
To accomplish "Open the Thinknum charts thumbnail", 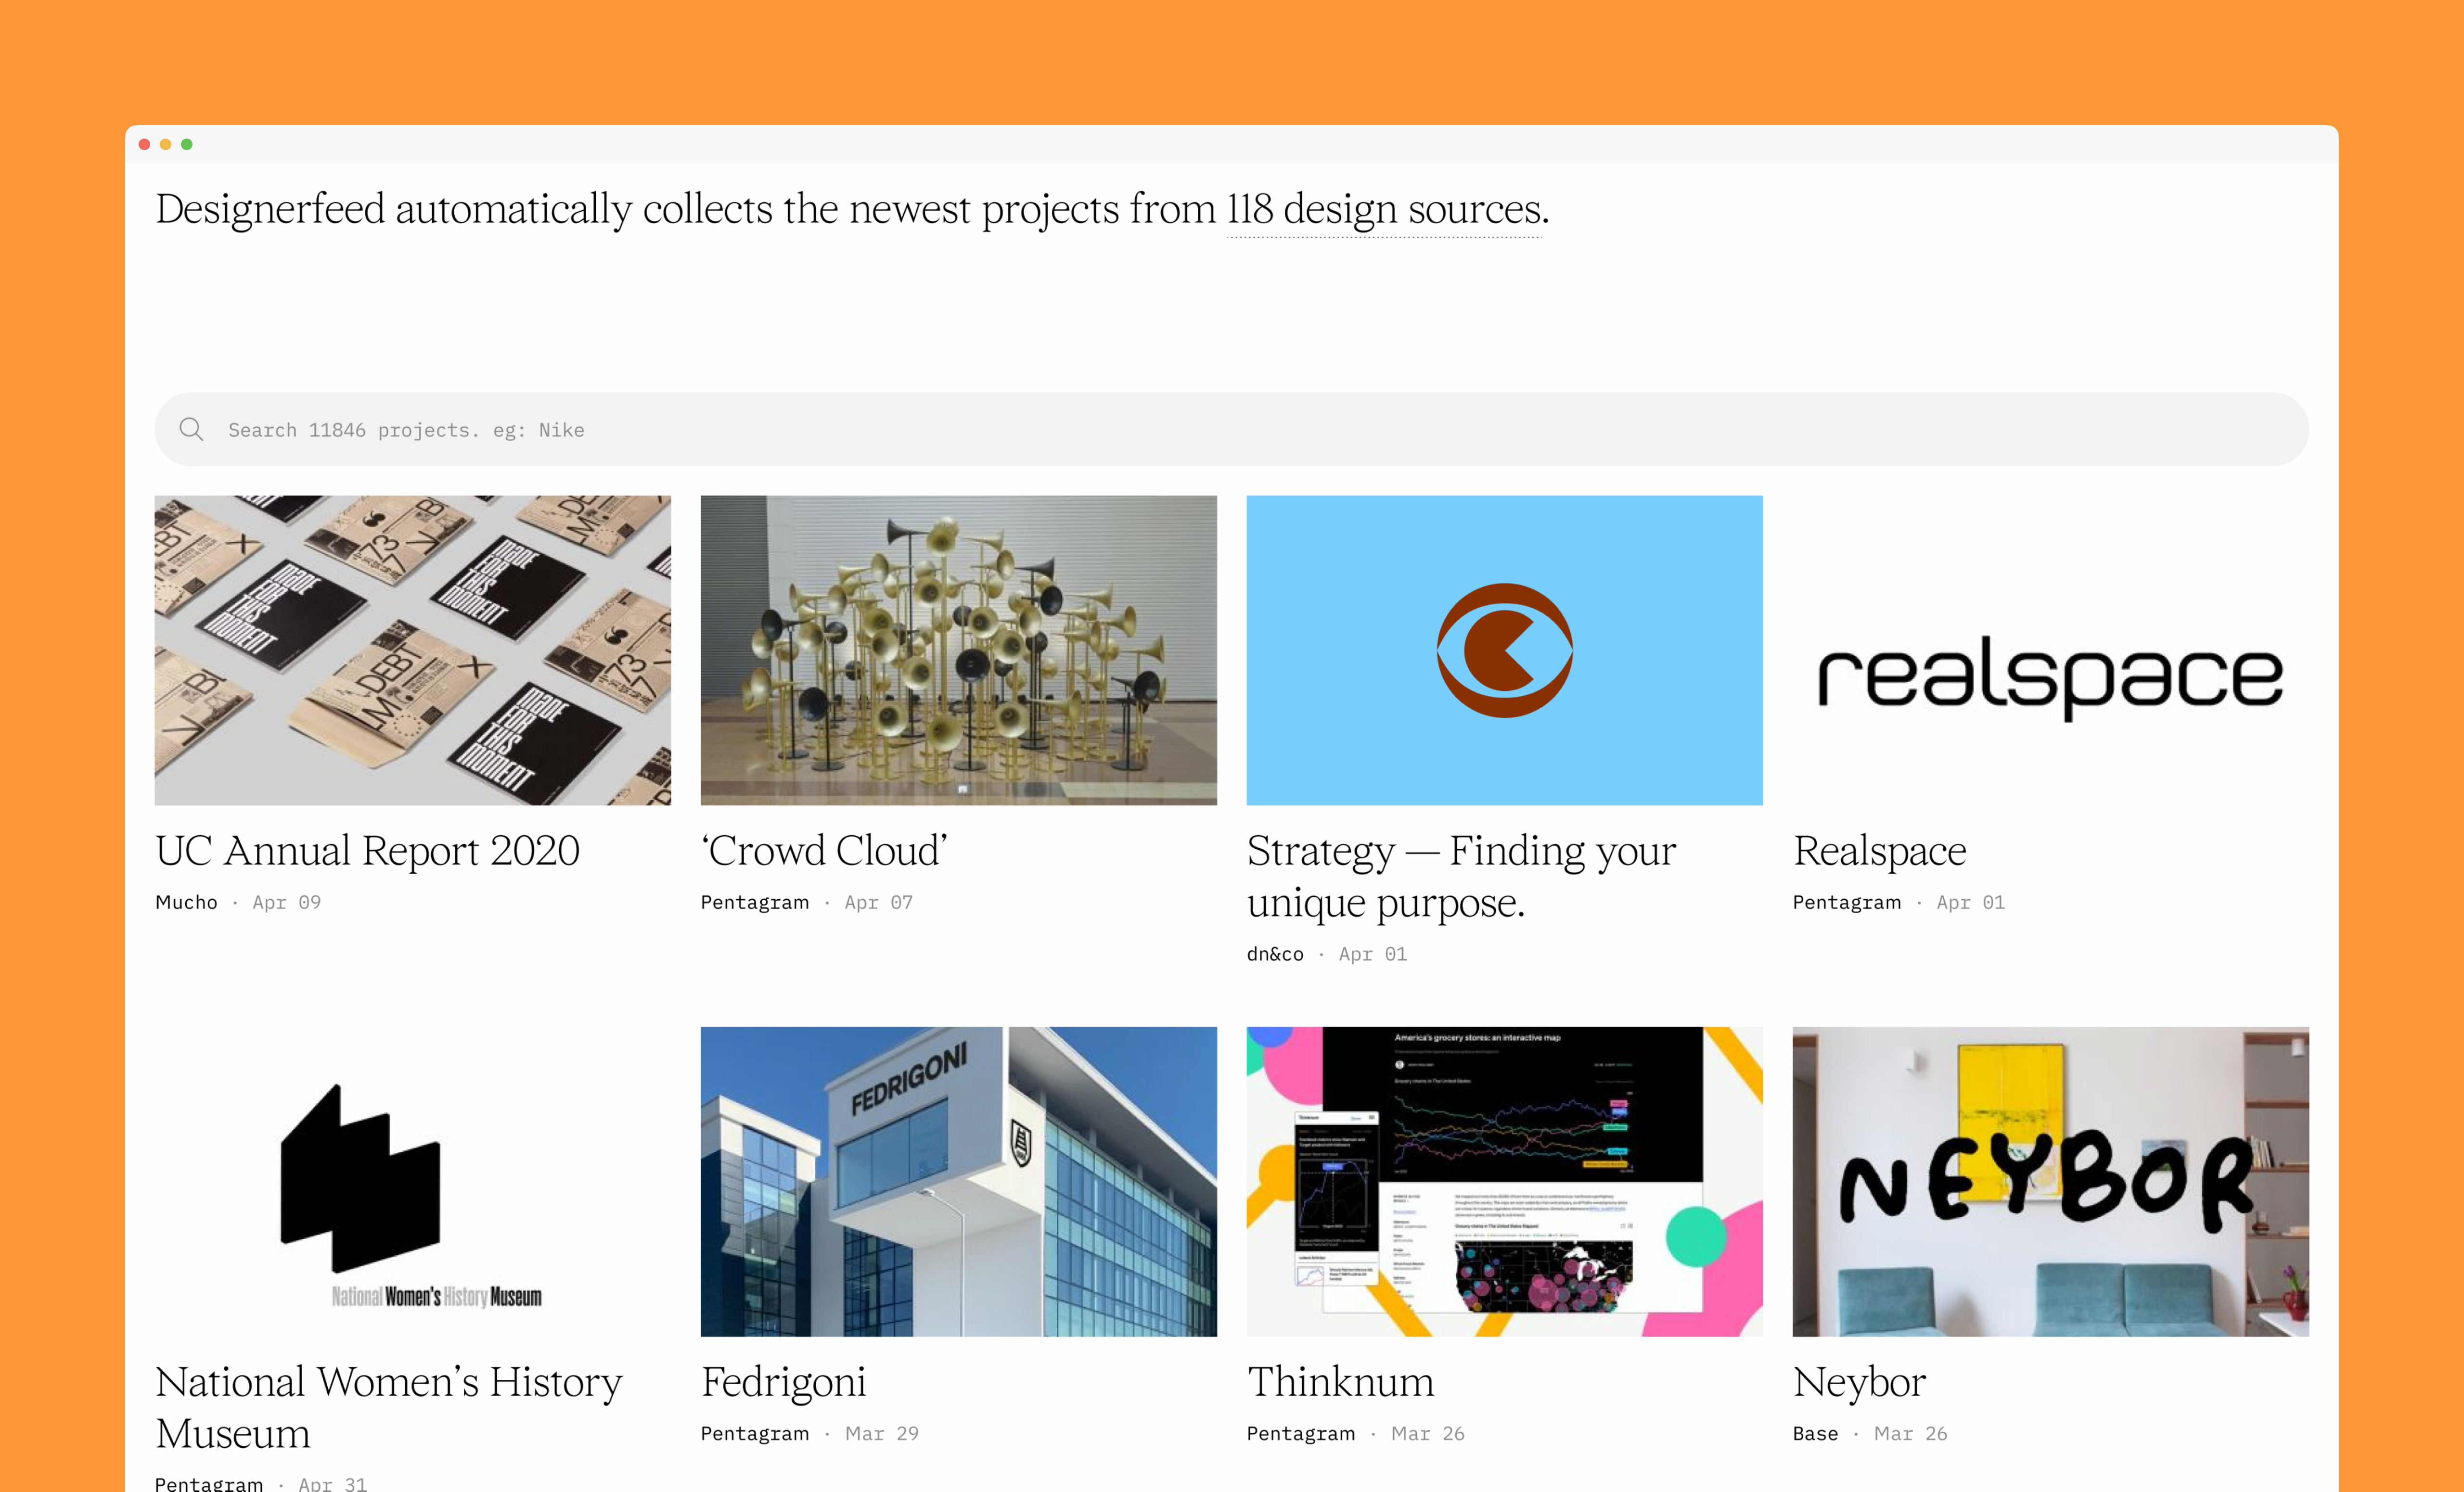I will pyautogui.click(x=1504, y=1181).
